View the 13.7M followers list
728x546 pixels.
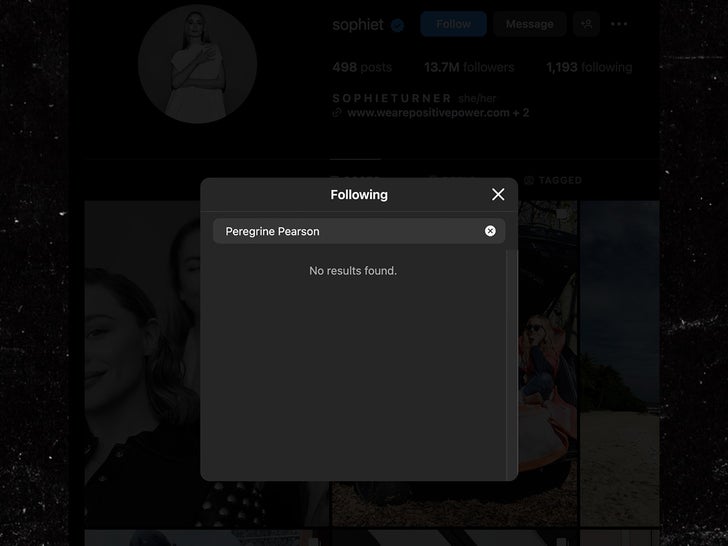pyautogui.click(x=468, y=67)
